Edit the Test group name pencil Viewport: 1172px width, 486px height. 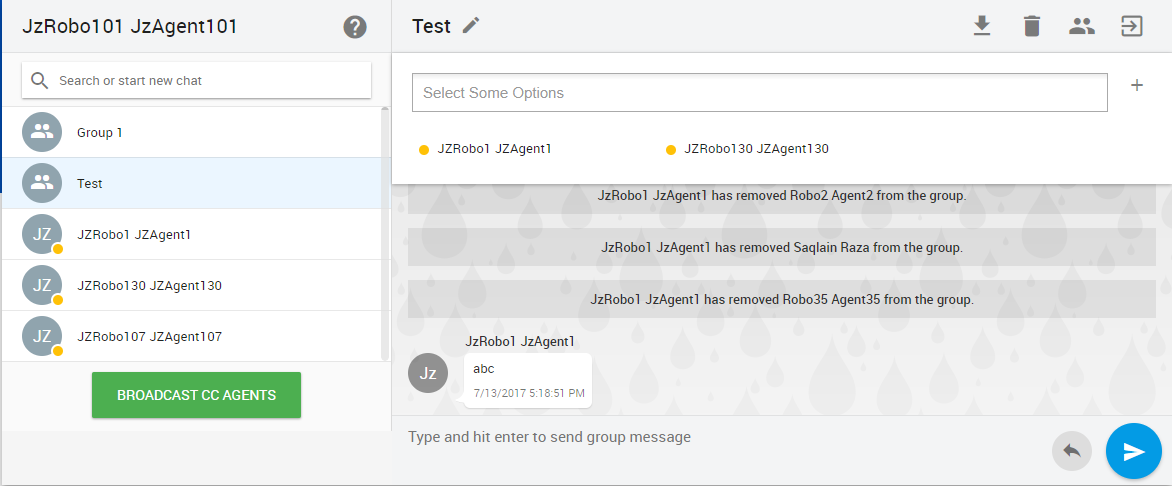coord(471,26)
